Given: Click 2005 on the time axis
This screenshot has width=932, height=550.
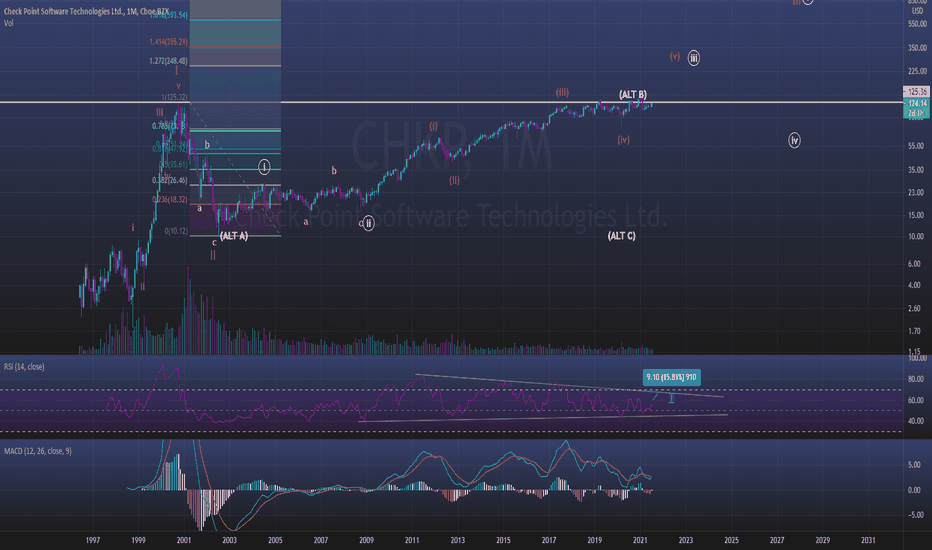Looking at the screenshot, I should coord(275,540).
